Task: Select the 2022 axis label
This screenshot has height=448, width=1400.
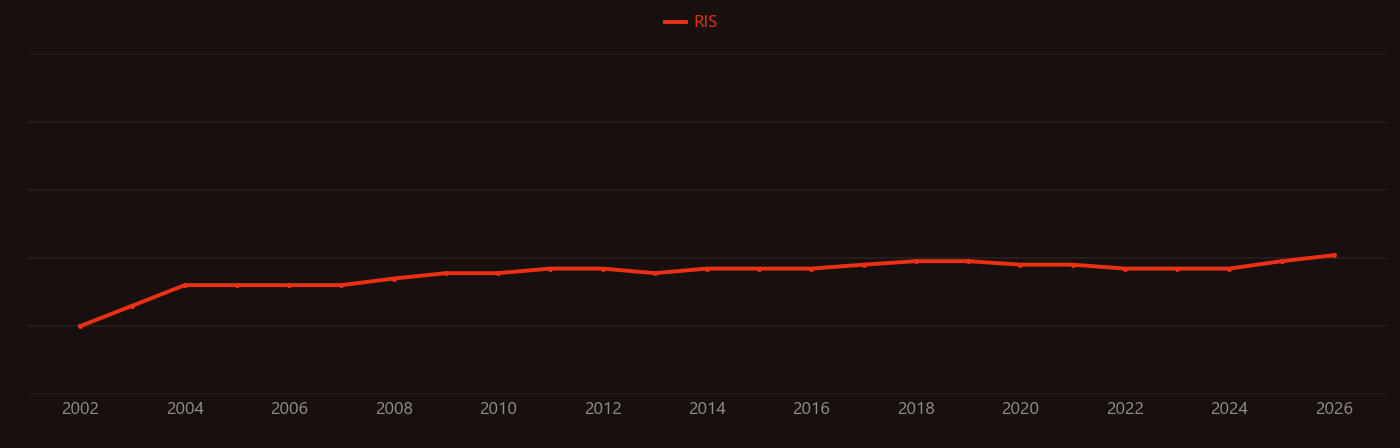Action: (1125, 409)
